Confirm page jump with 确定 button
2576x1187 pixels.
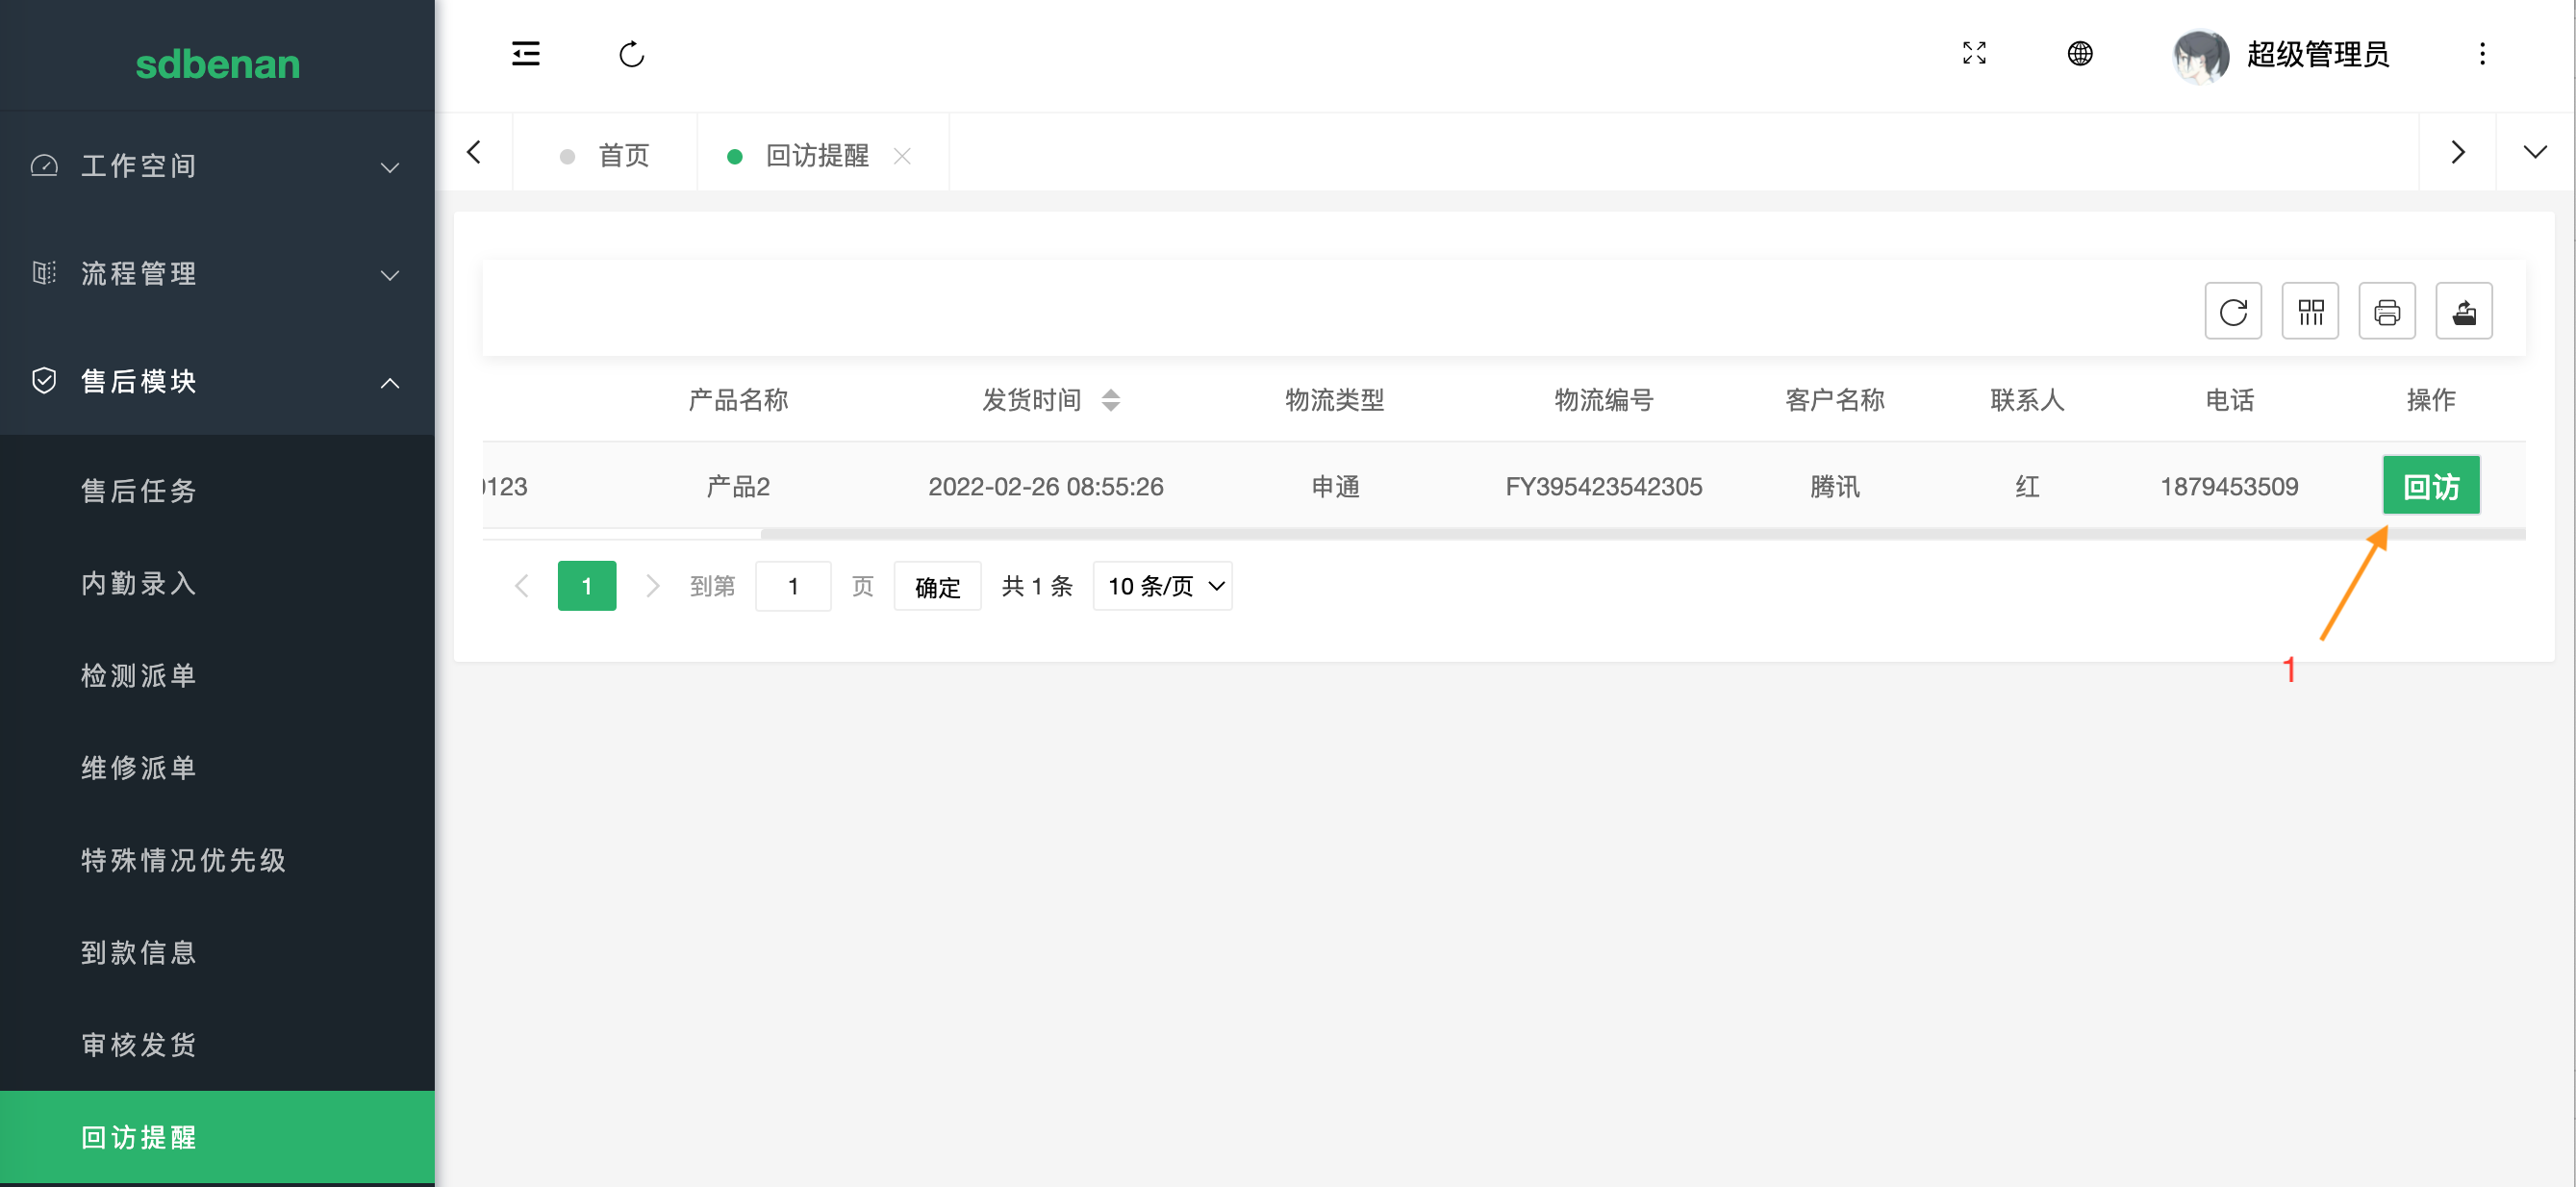(x=937, y=586)
